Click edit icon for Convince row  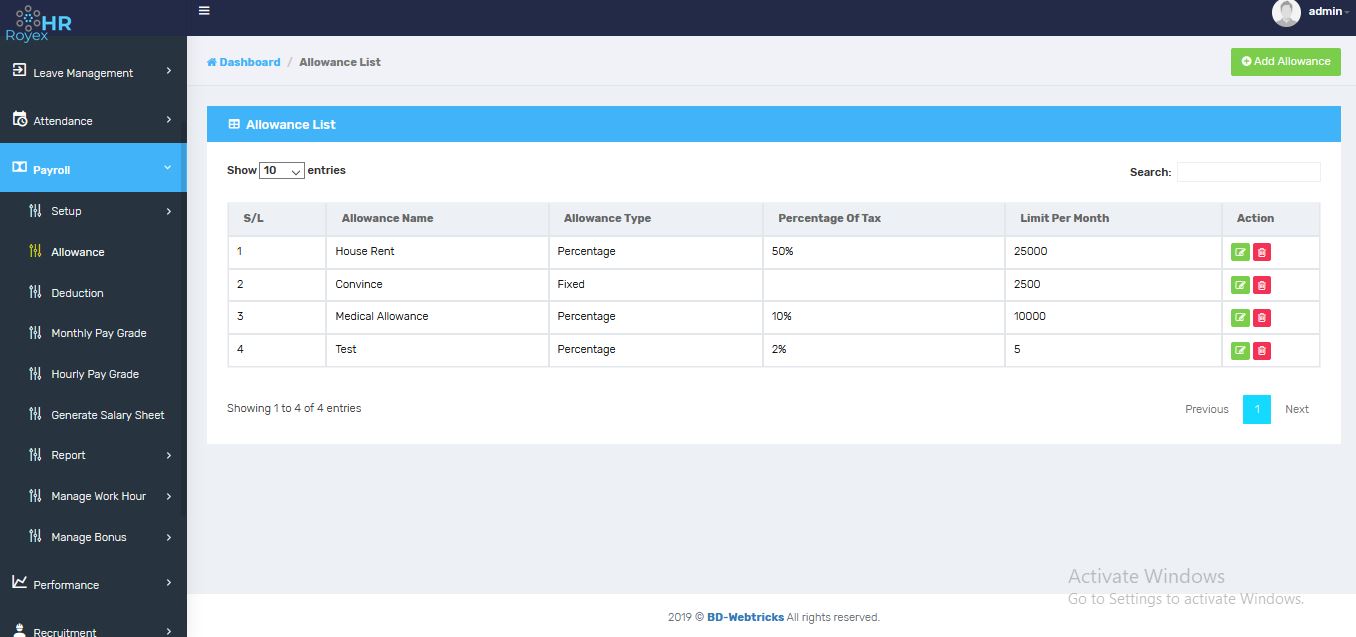pos(1240,285)
